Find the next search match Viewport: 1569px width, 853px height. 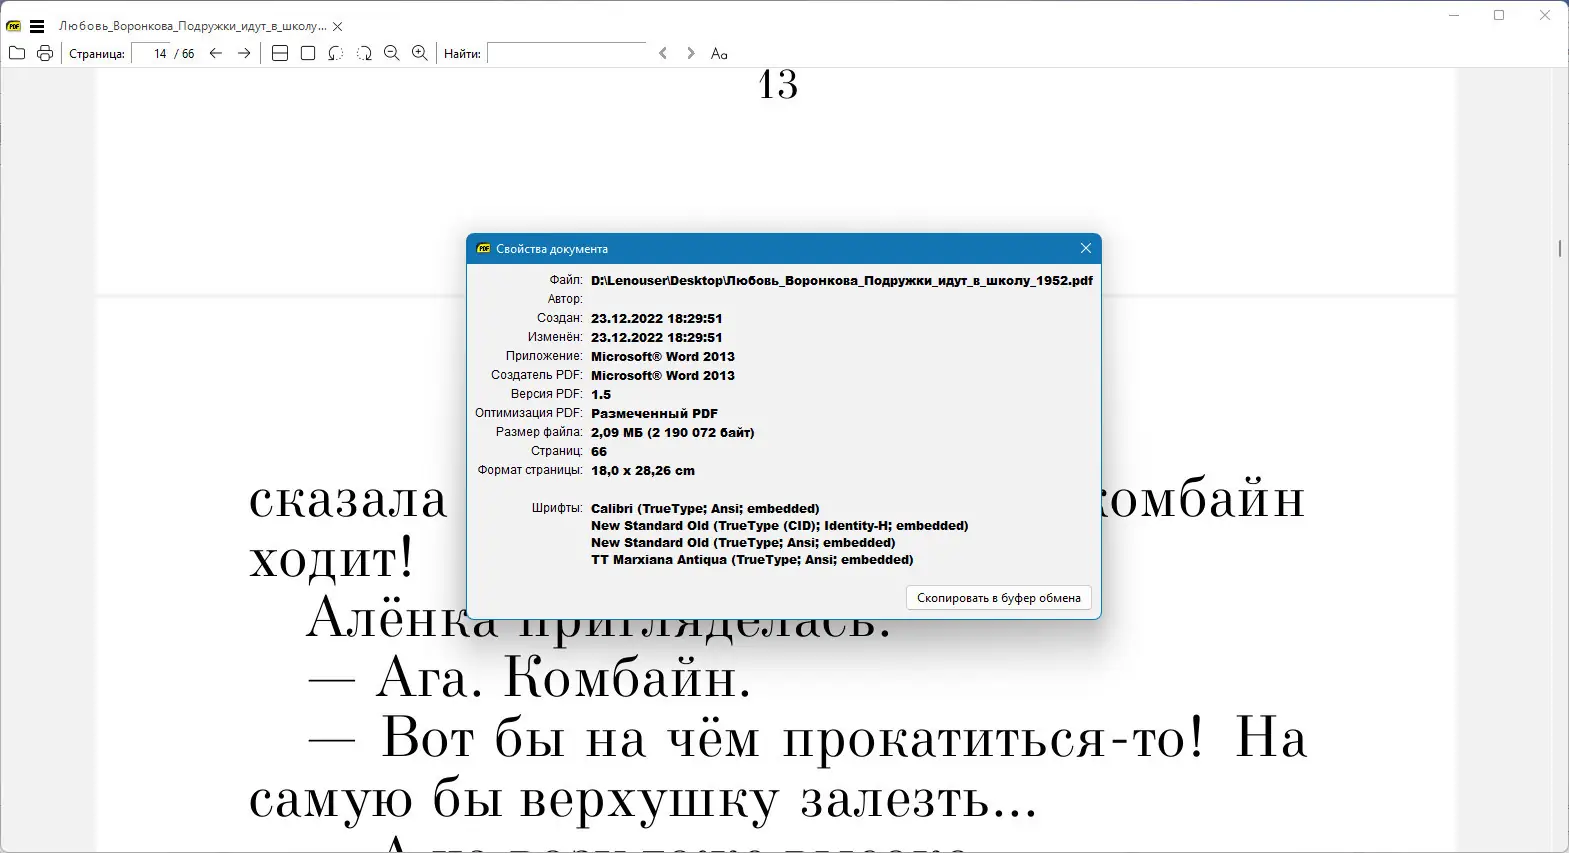coord(690,53)
